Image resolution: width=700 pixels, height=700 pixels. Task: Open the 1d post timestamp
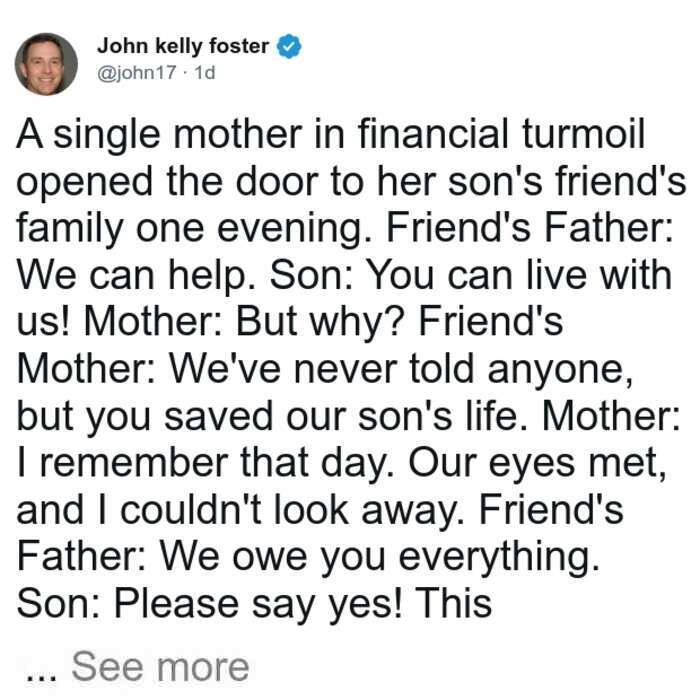(205, 72)
